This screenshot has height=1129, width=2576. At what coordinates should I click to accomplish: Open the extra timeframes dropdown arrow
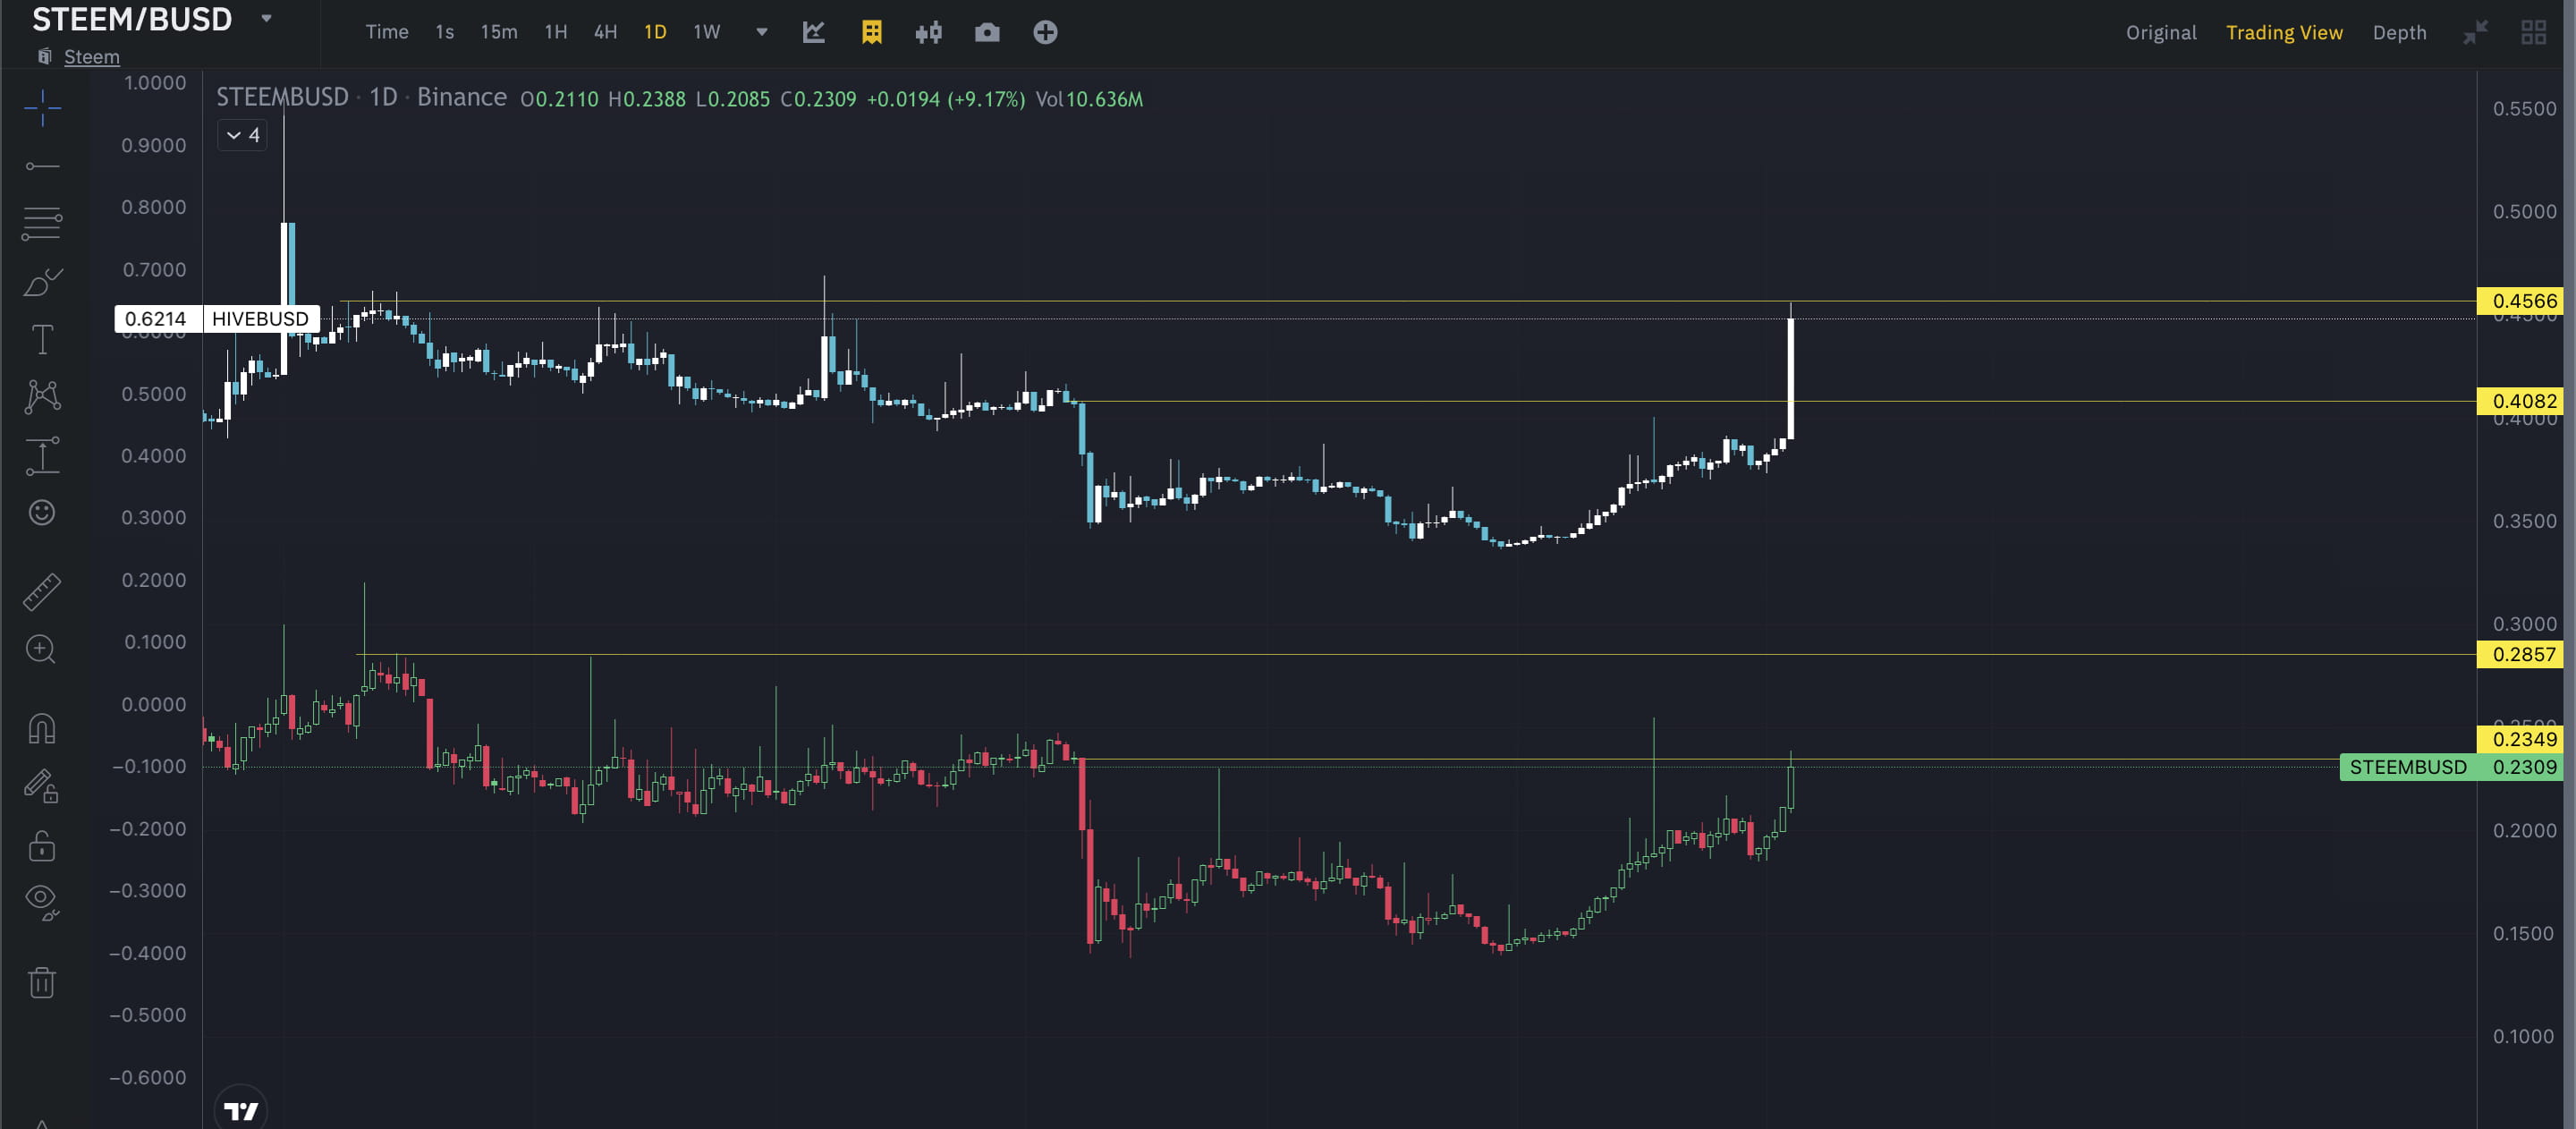click(761, 32)
